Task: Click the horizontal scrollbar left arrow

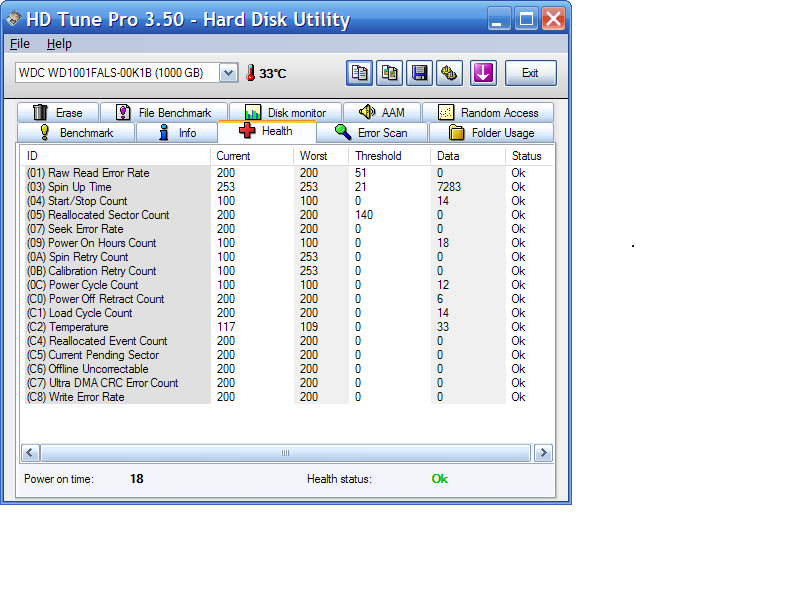Action: click(x=30, y=453)
